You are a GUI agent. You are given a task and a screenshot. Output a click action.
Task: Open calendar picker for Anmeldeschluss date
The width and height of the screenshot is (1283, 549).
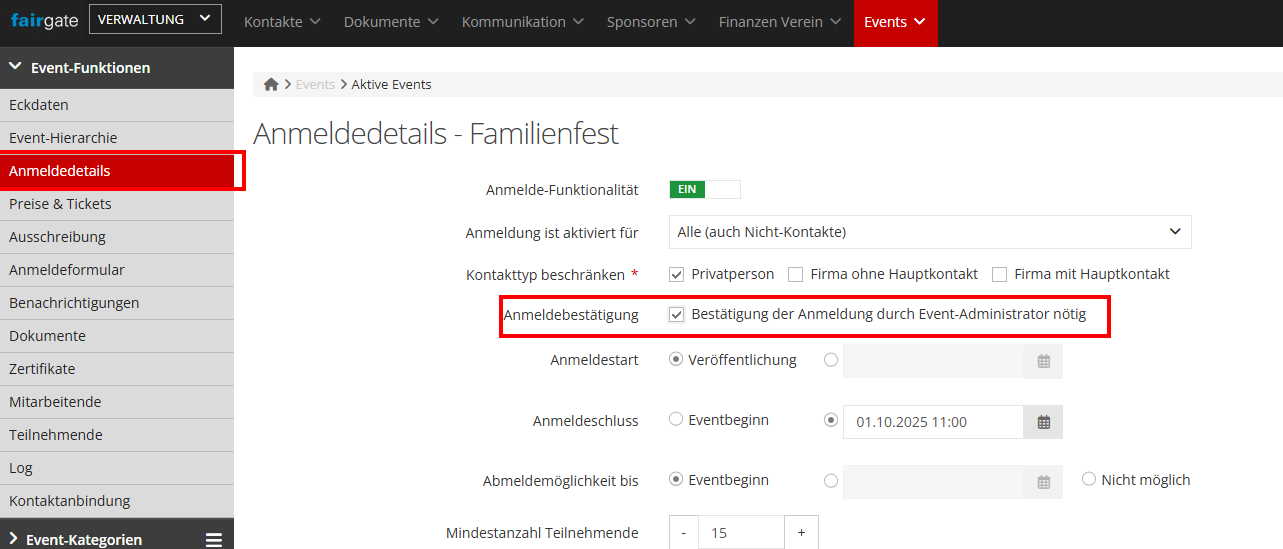pyautogui.click(x=1043, y=422)
